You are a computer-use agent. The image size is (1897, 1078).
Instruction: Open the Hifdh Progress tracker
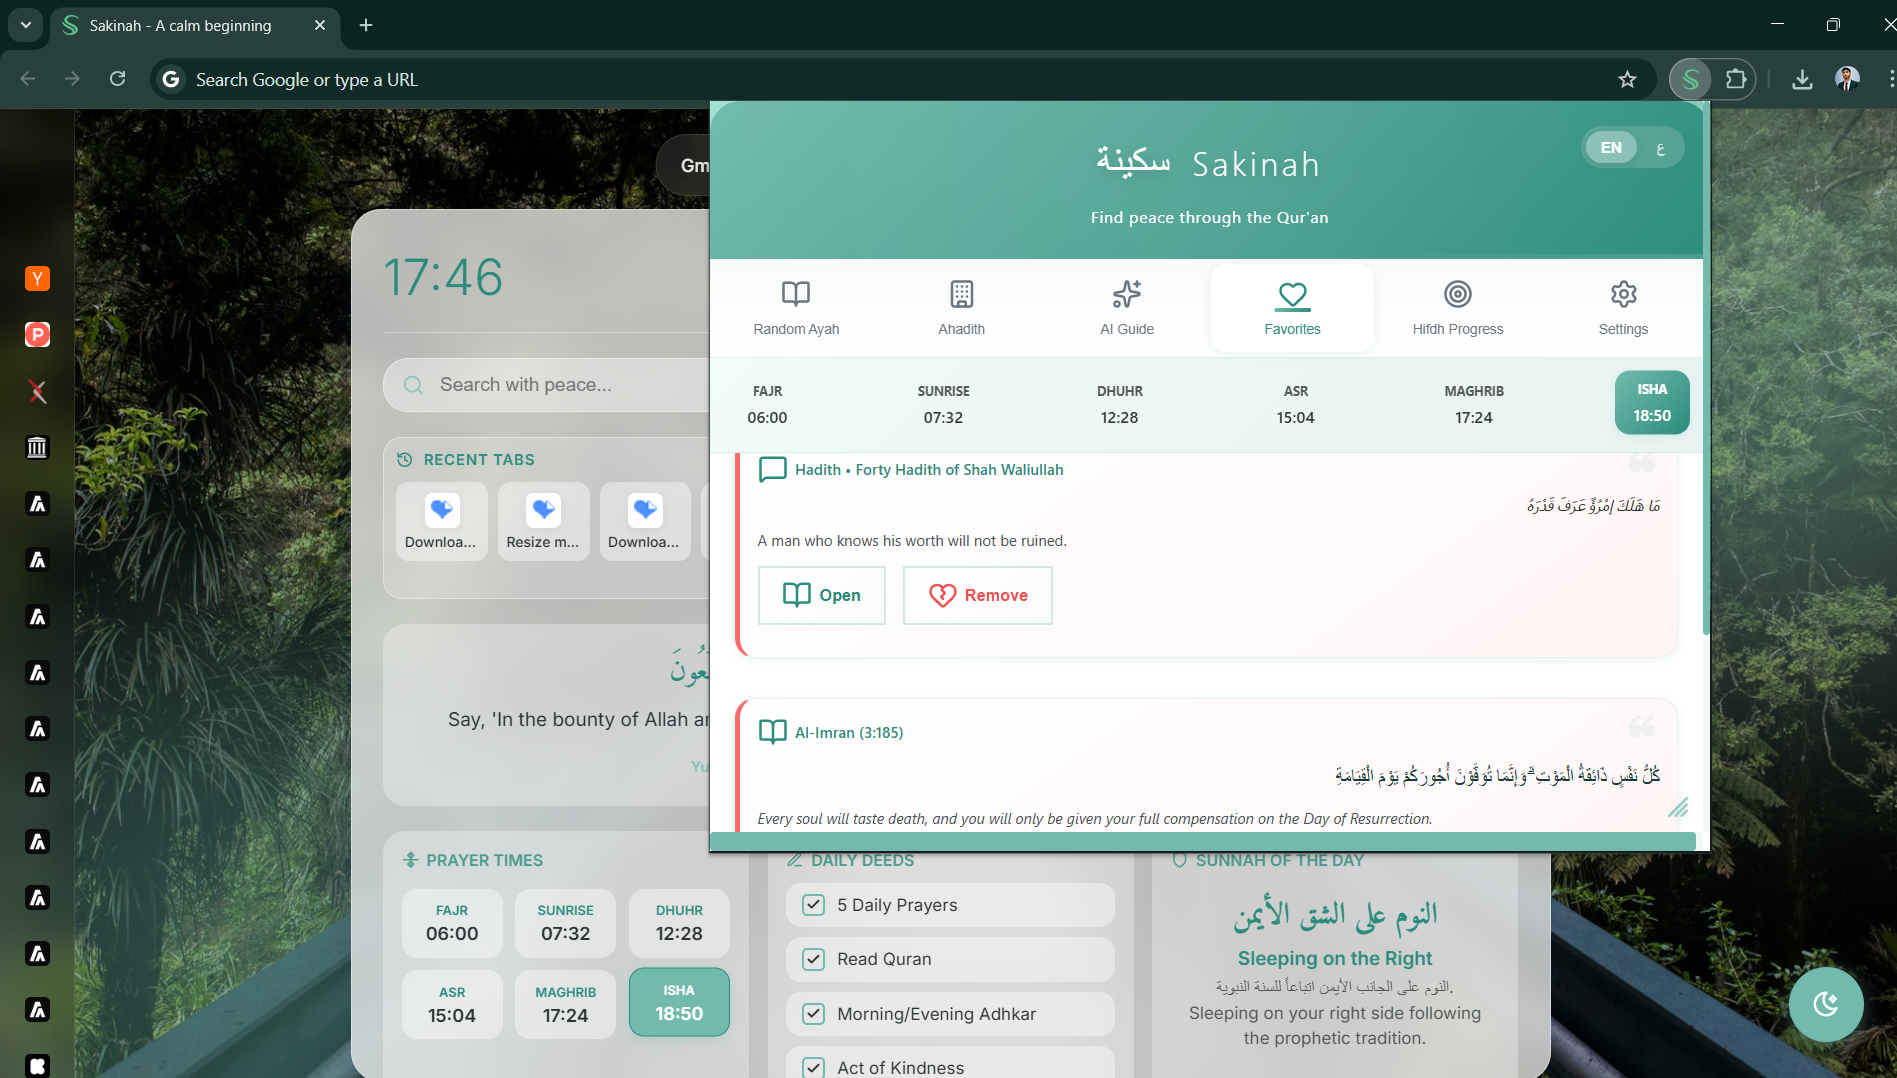(1457, 307)
